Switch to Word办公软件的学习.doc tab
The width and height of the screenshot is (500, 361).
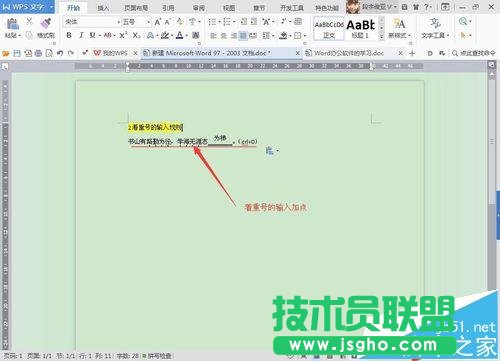click(349, 53)
